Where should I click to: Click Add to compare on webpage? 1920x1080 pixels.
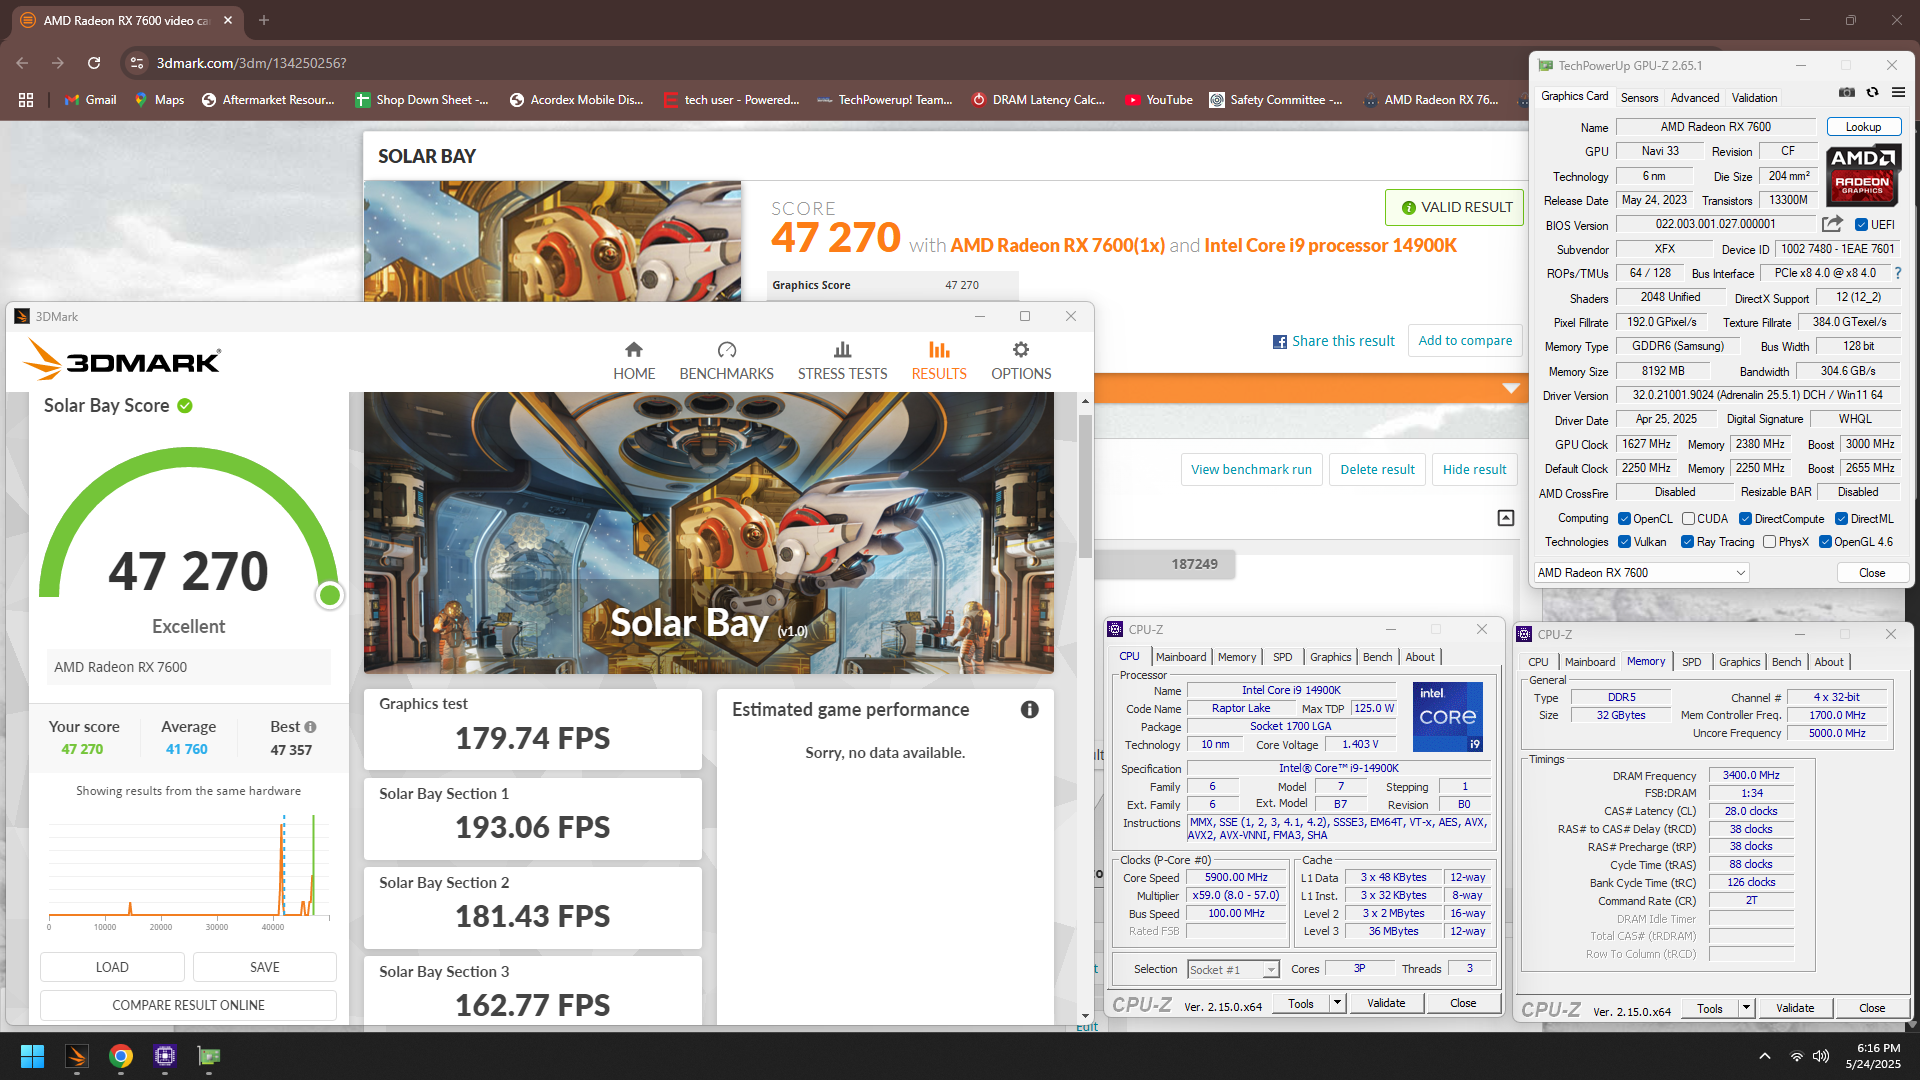click(1465, 341)
